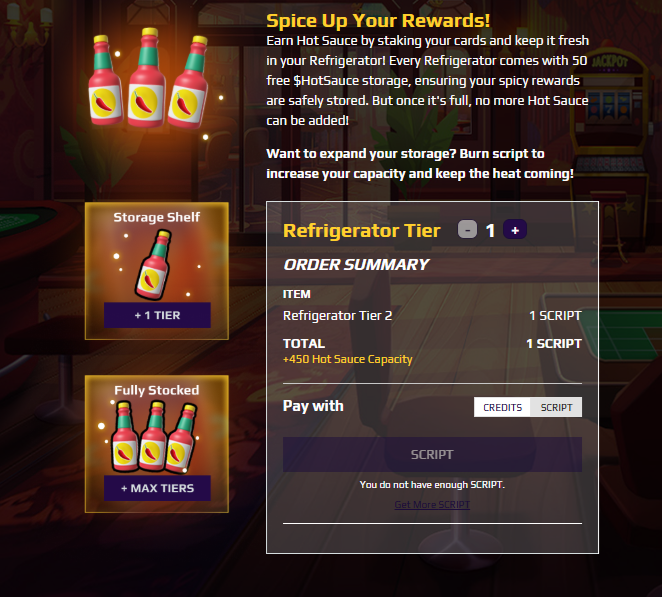Viewport: 662px width, 597px height.
Task: Decrease Refrigerator Tier with minus button
Action: (467, 230)
